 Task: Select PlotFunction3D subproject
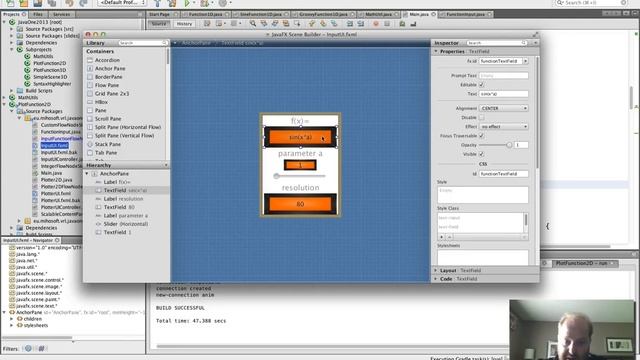[49, 70]
